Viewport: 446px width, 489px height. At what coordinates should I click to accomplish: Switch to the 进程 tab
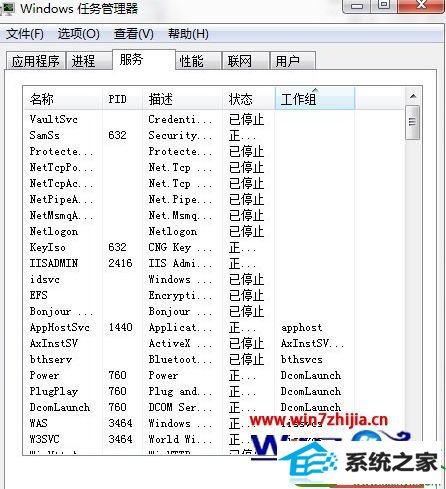coord(89,61)
